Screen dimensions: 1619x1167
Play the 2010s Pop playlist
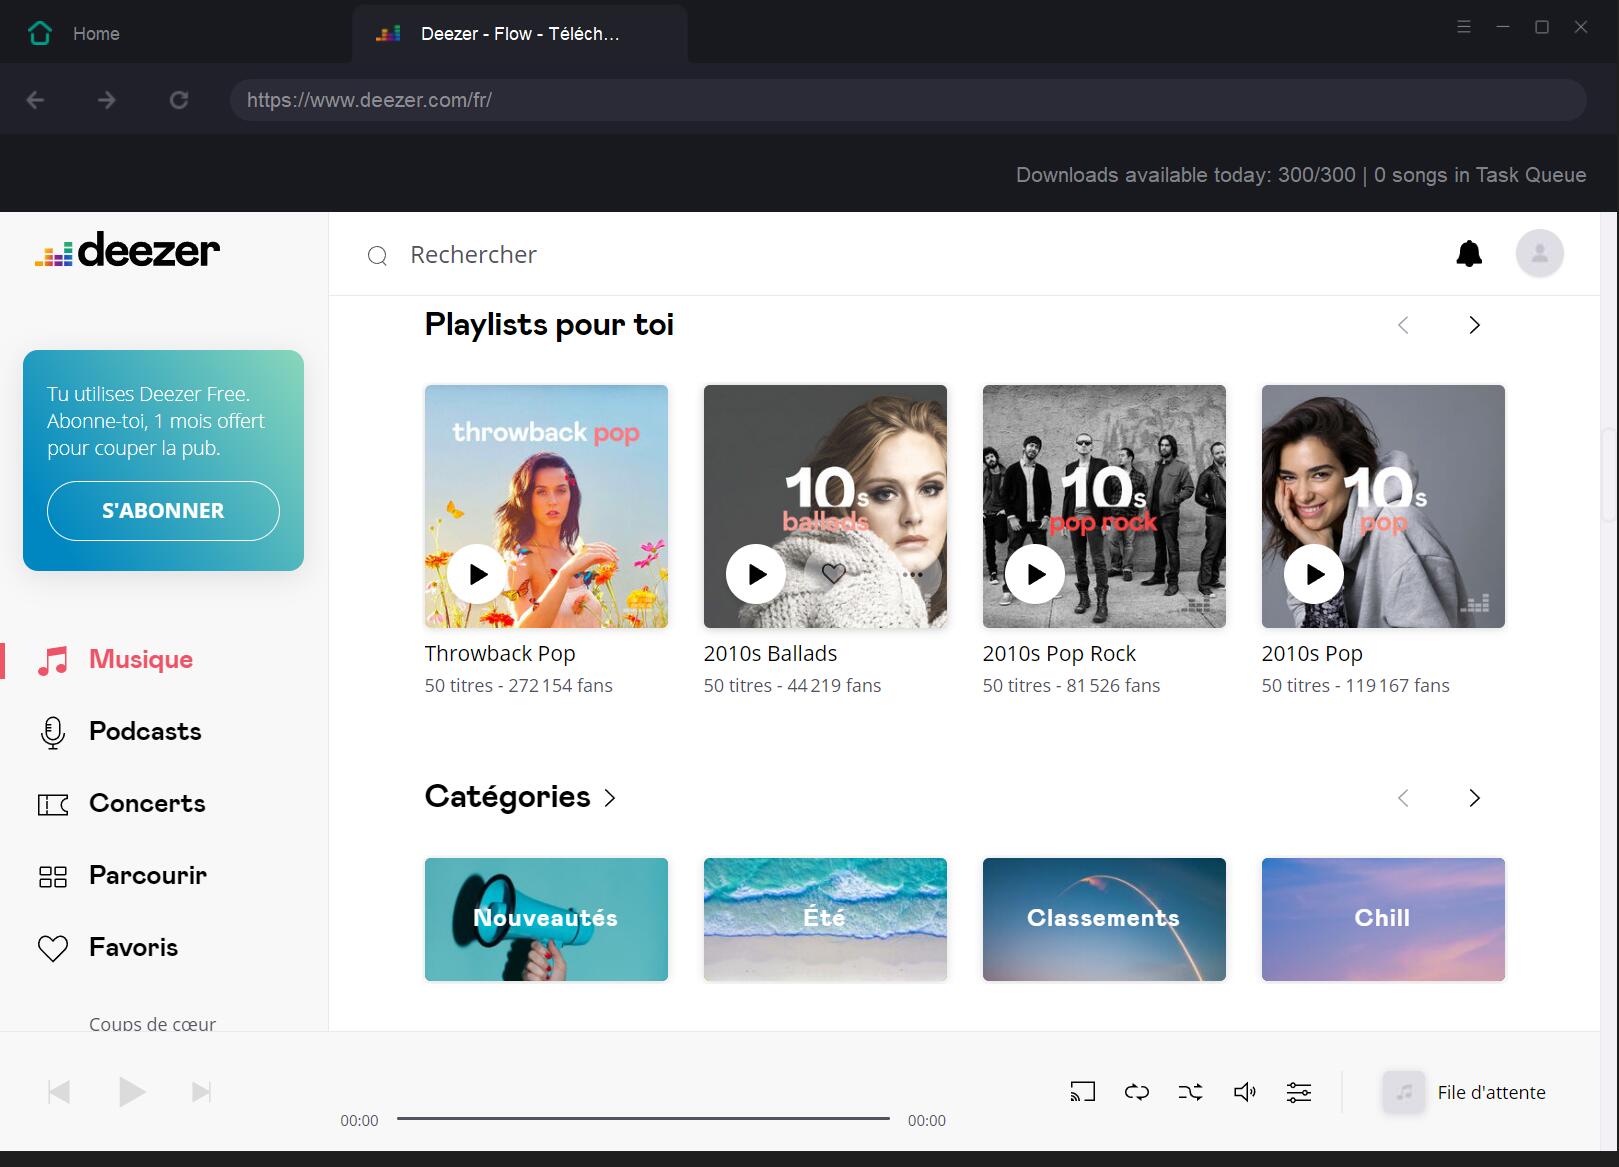point(1314,574)
